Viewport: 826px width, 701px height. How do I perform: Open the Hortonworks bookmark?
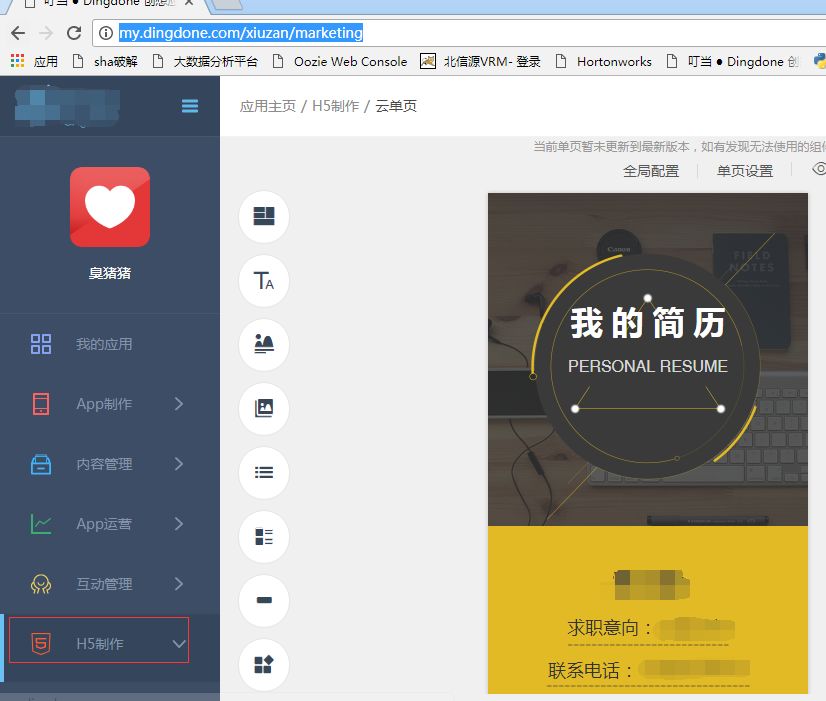pos(612,61)
